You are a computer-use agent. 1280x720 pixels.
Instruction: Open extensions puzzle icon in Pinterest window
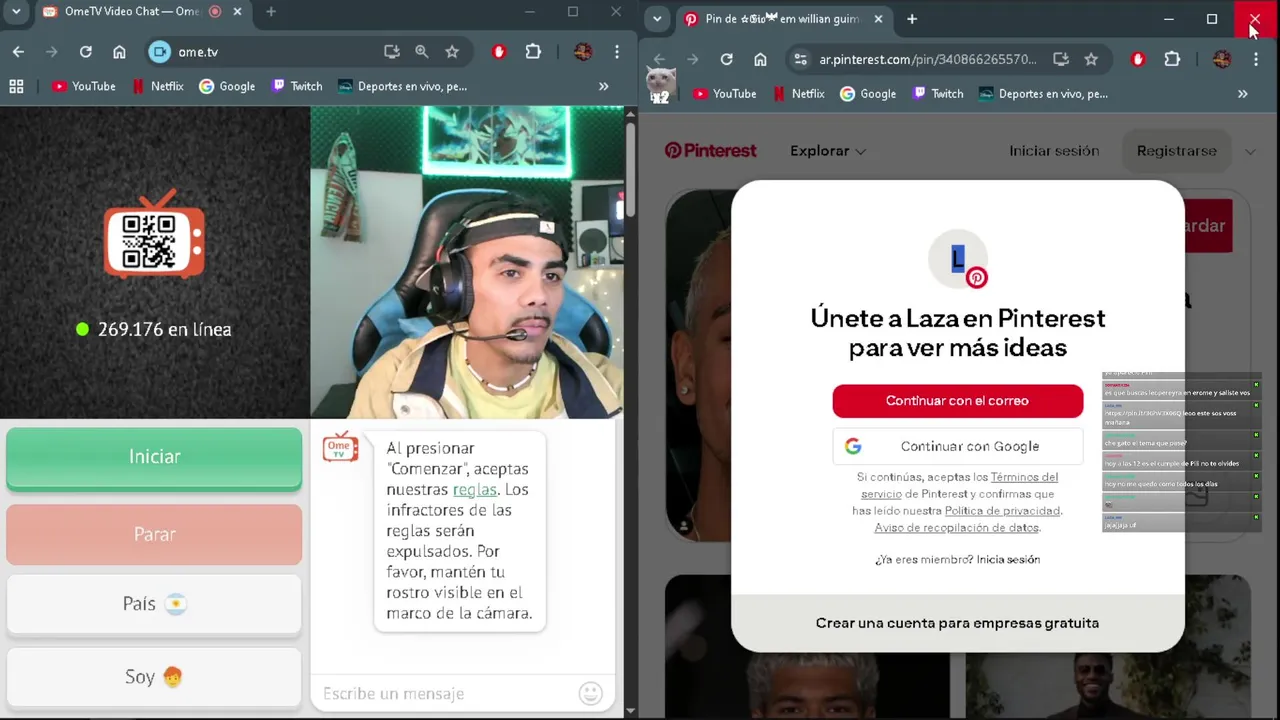(x=1172, y=60)
